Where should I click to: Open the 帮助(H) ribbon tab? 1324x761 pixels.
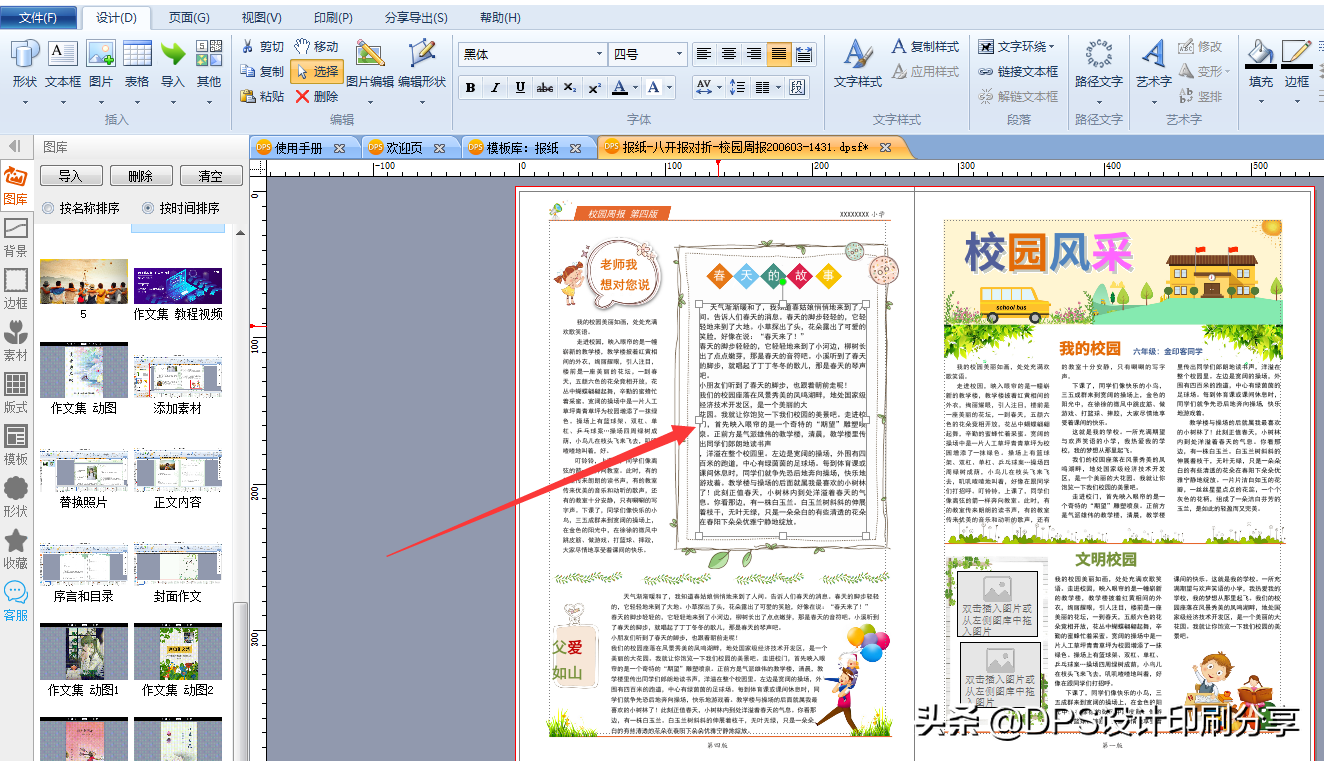pos(500,18)
